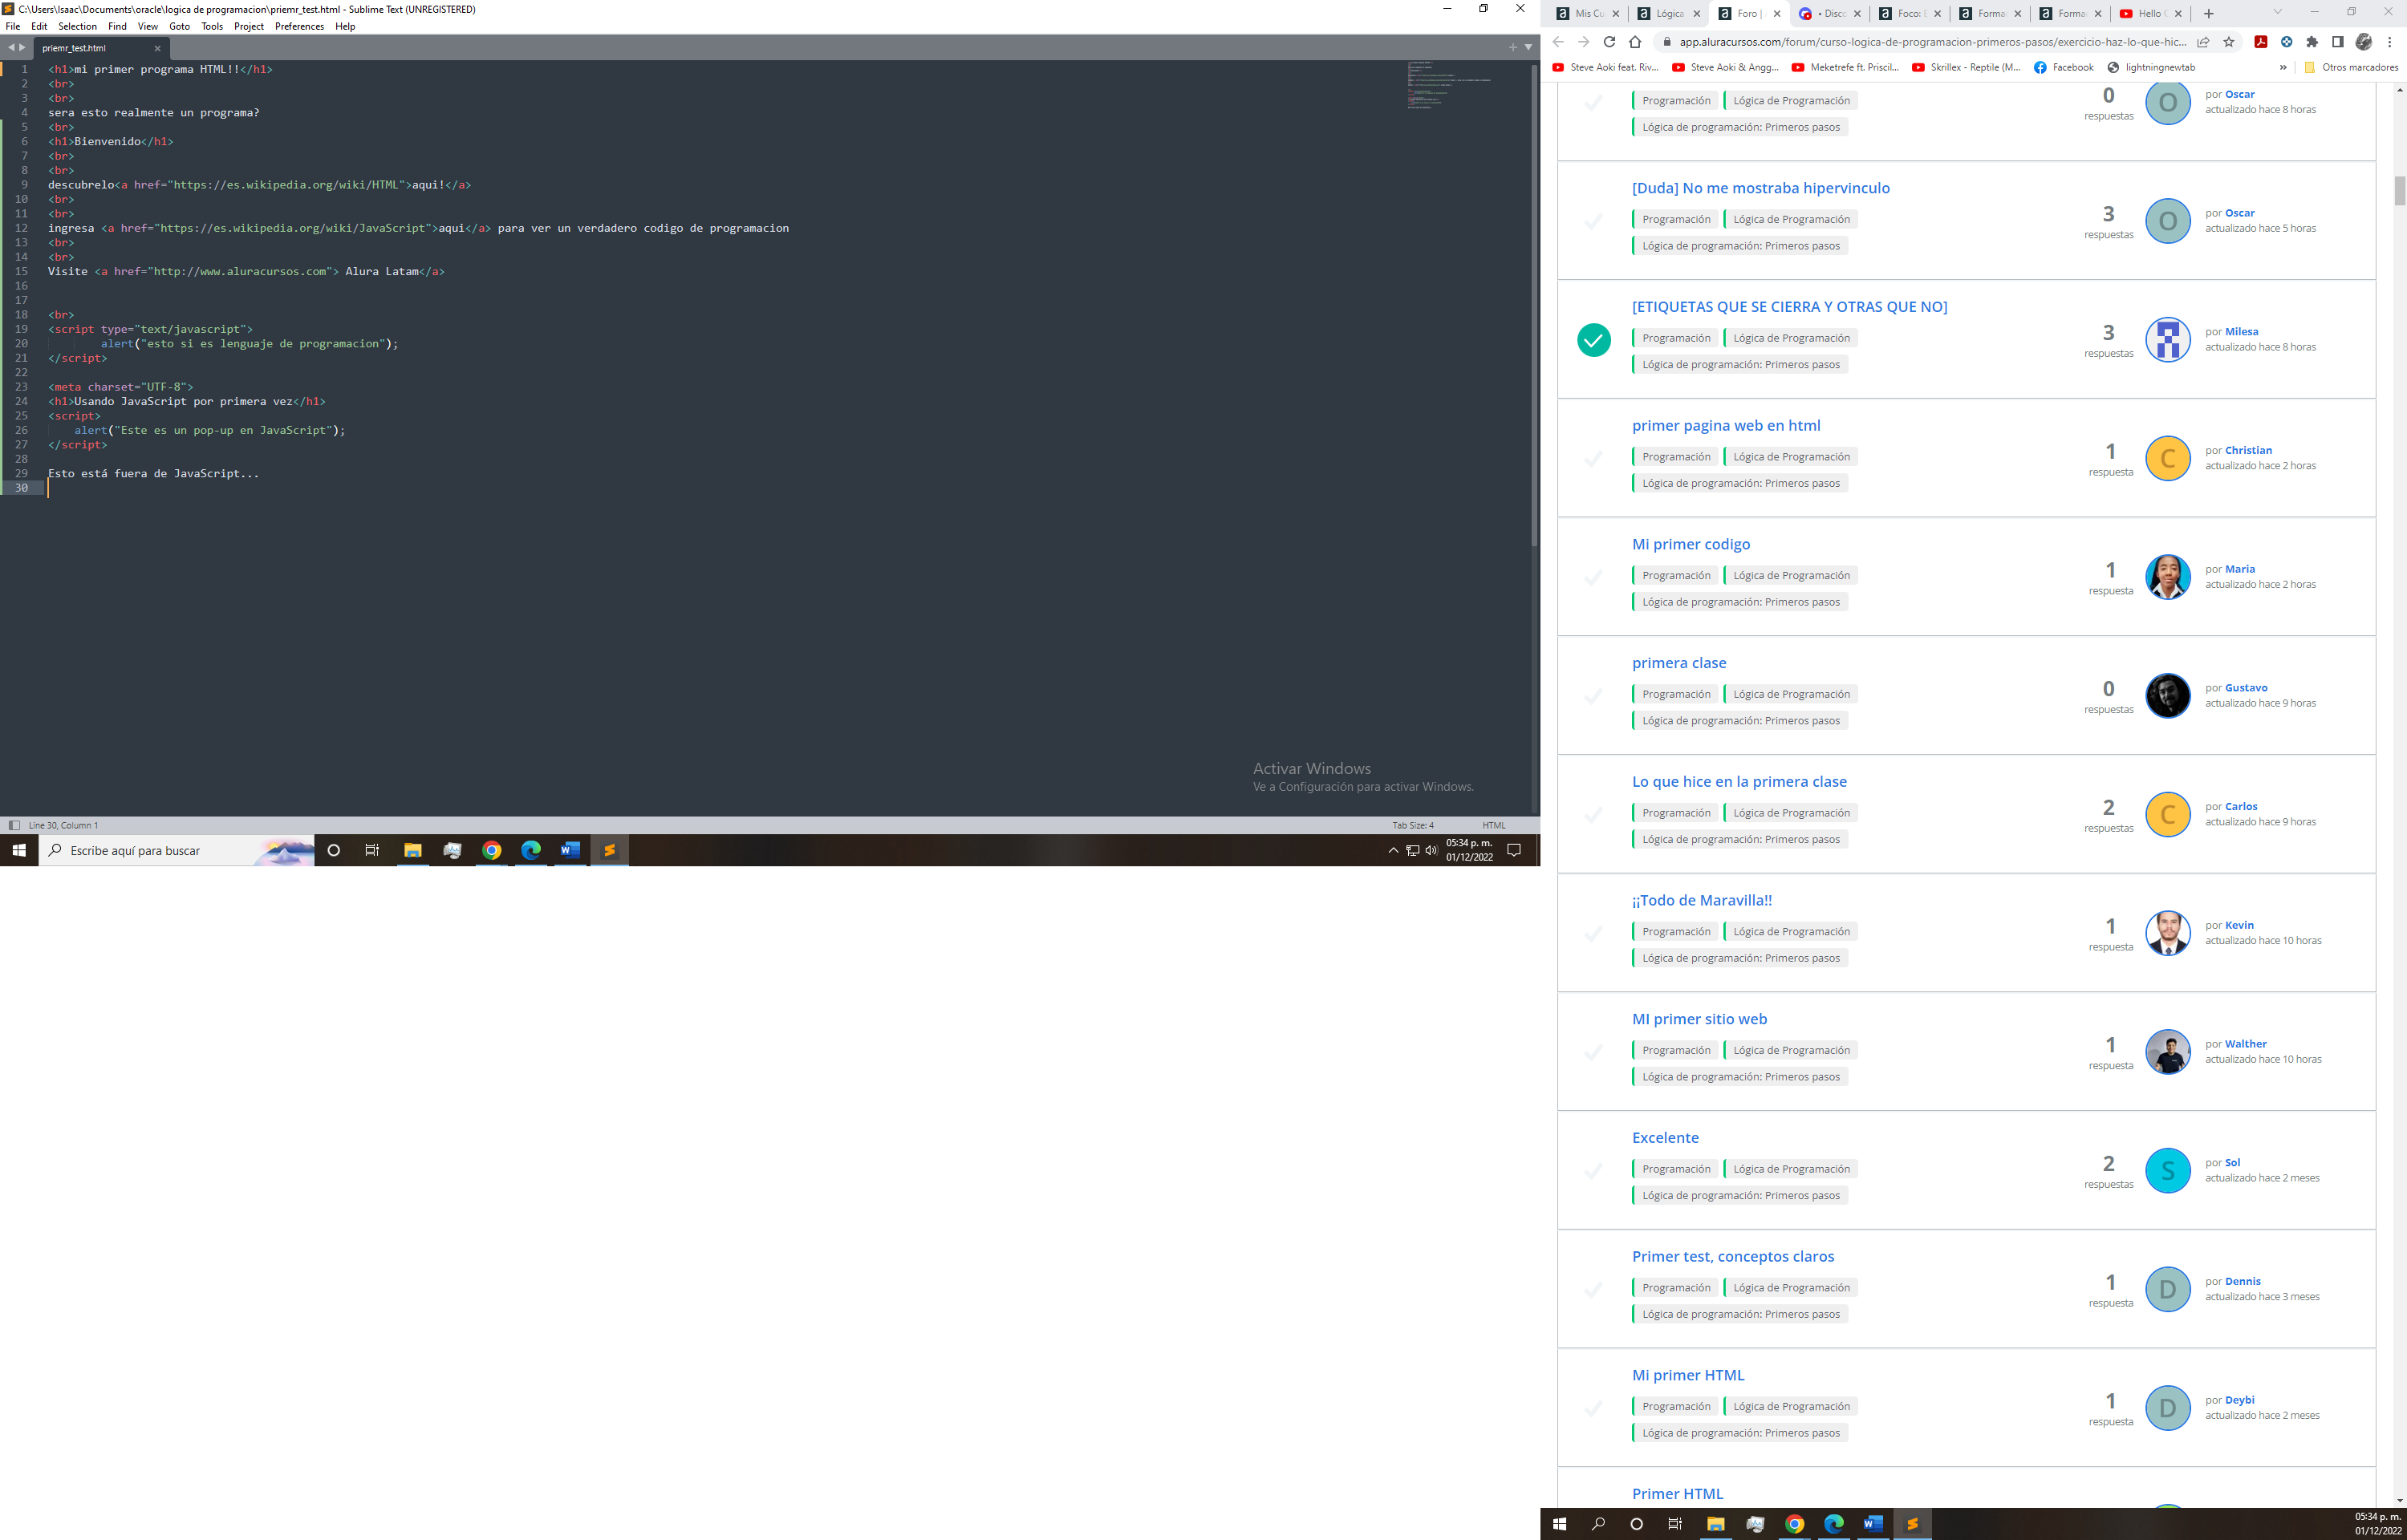Open Task View beside the taskbar search box

click(x=372, y=851)
